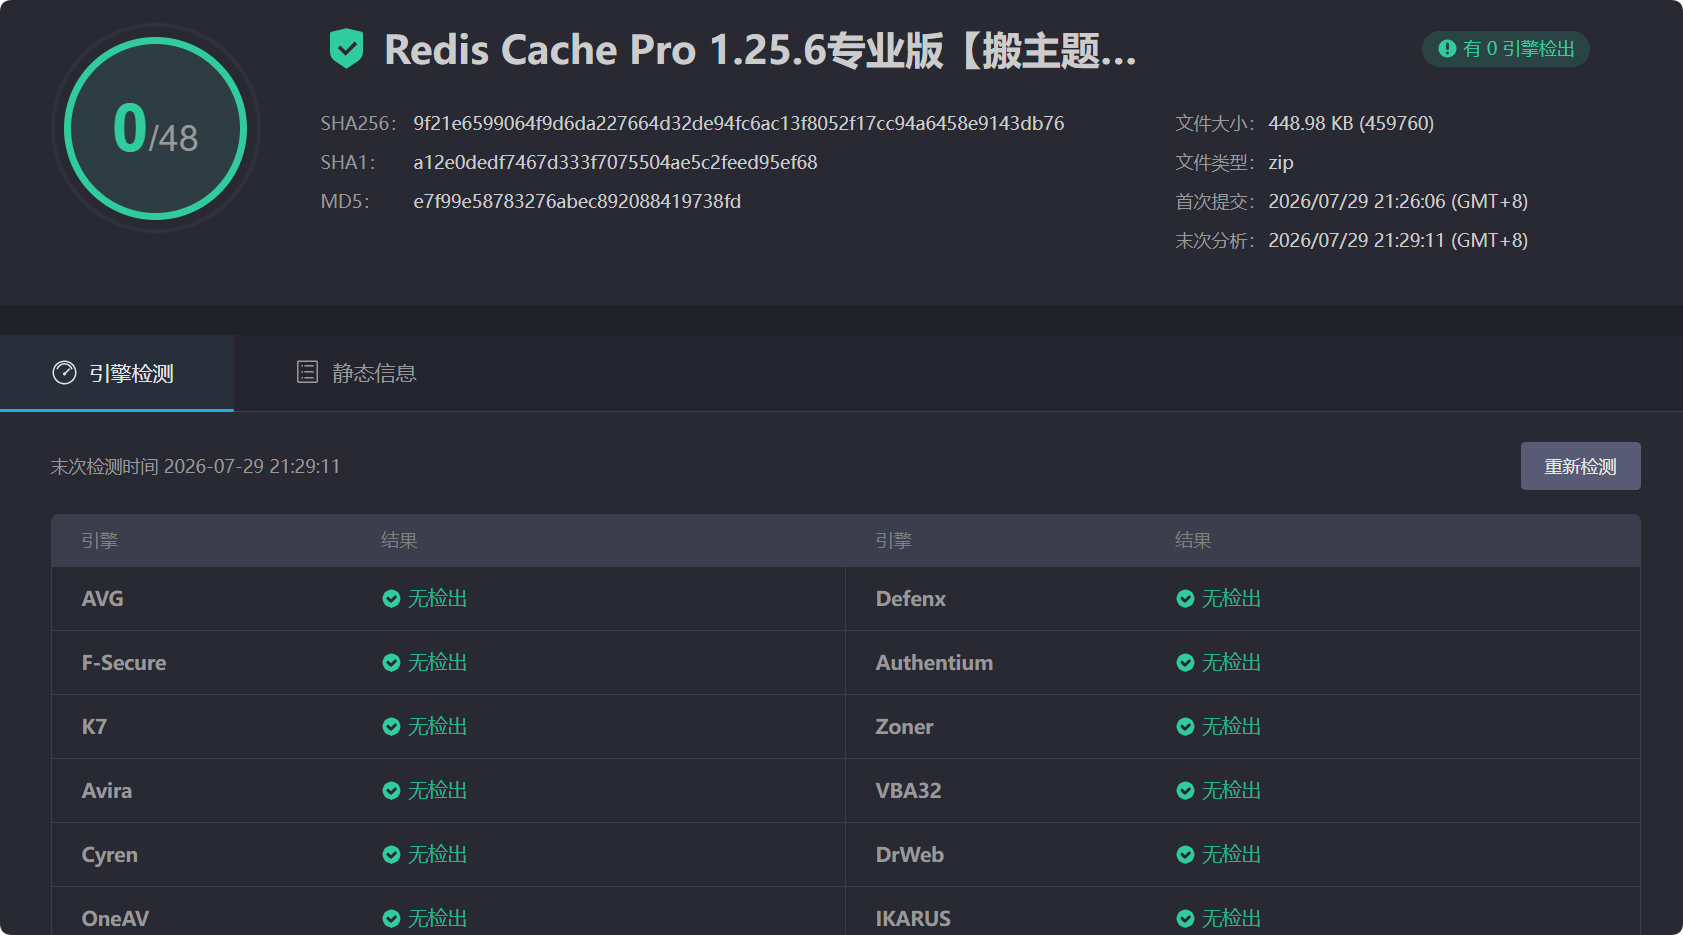Viewport: 1683px width, 935px height.
Task: Click the 首次提交 timestamp value
Action: pos(1398,201)
